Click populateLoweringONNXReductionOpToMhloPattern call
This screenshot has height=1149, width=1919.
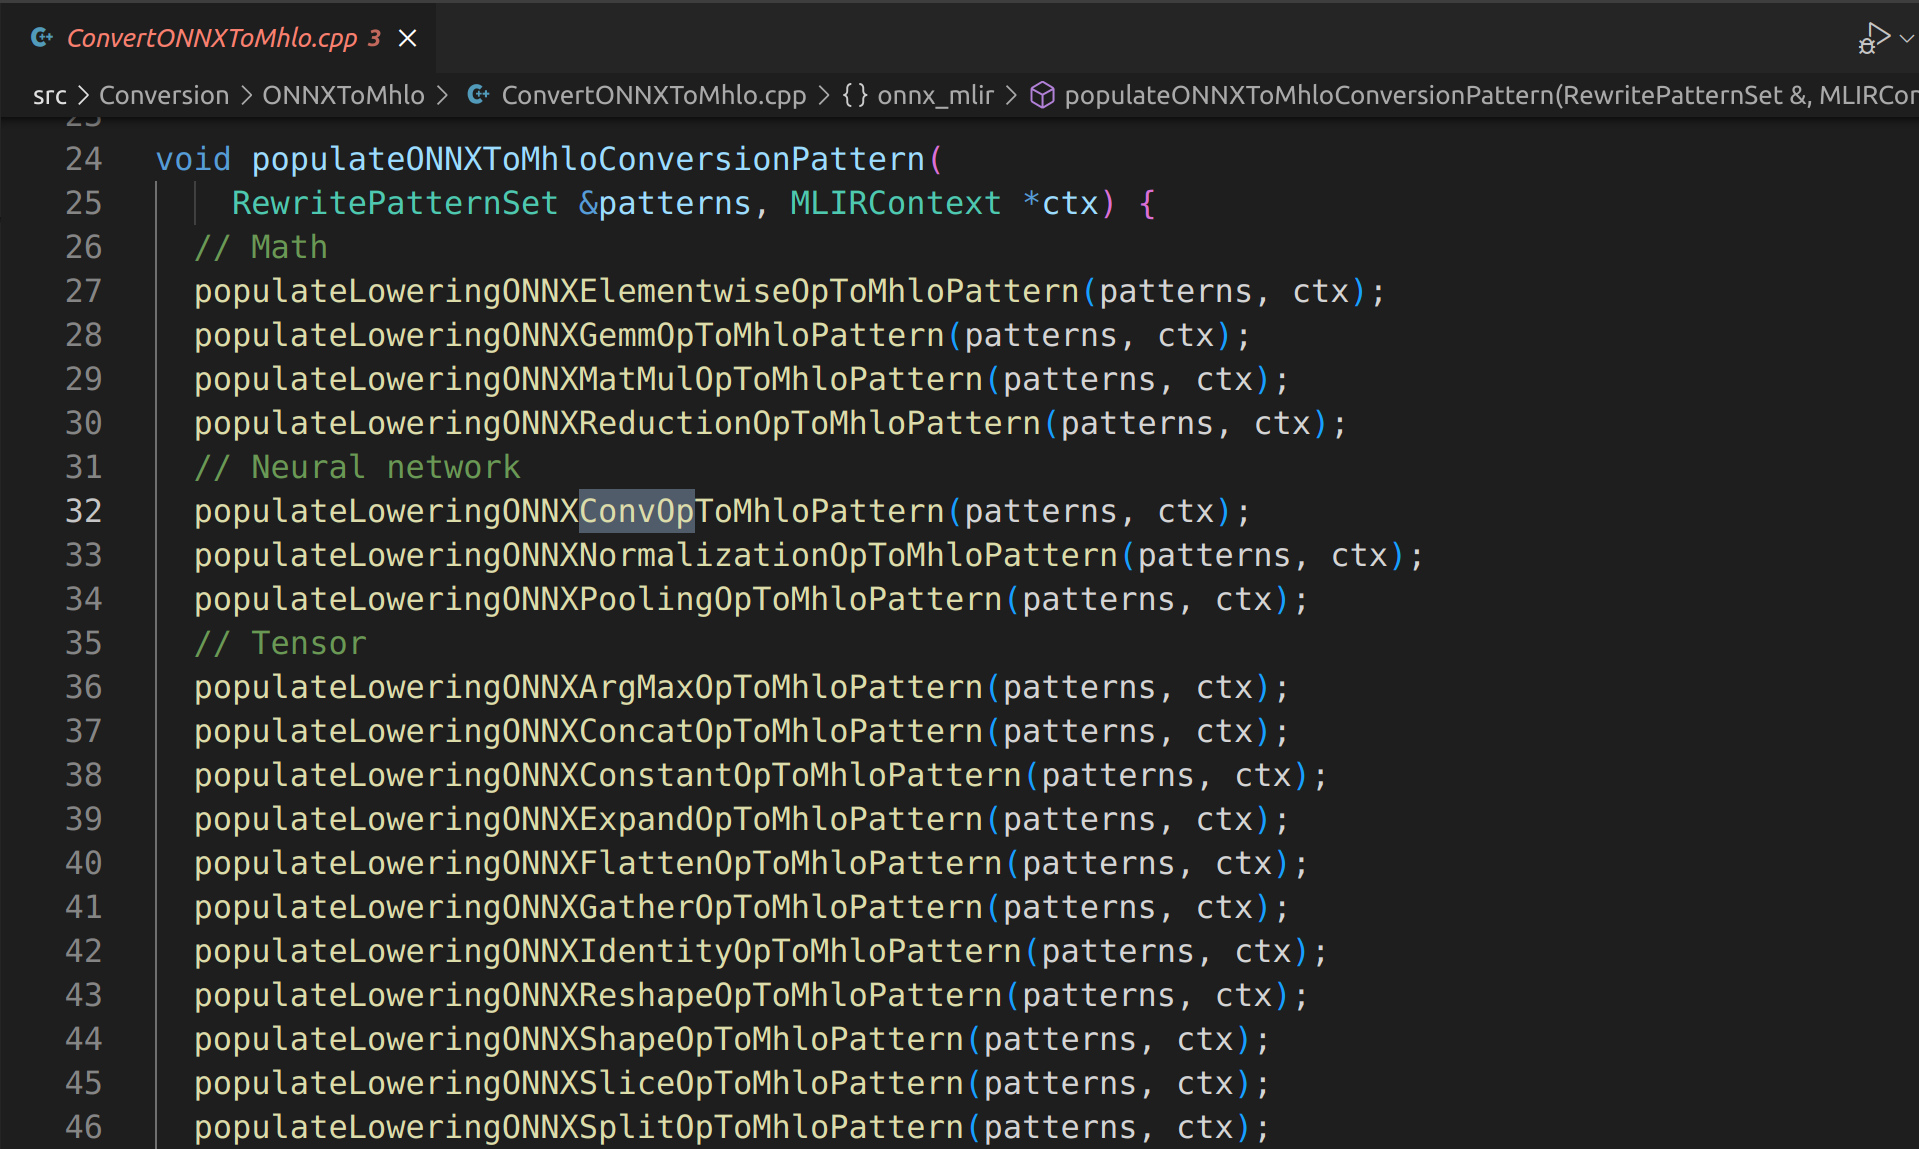pos(618,423)
